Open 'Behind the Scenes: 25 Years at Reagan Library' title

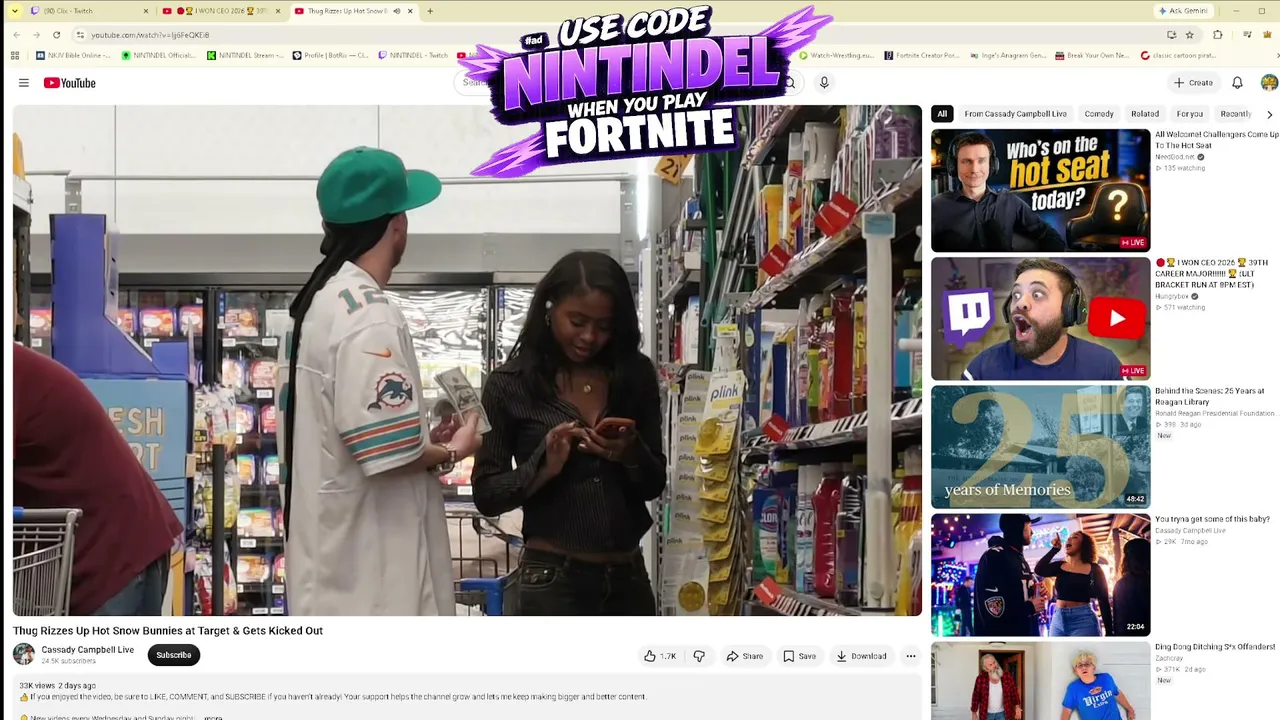tap(1210, 396)
